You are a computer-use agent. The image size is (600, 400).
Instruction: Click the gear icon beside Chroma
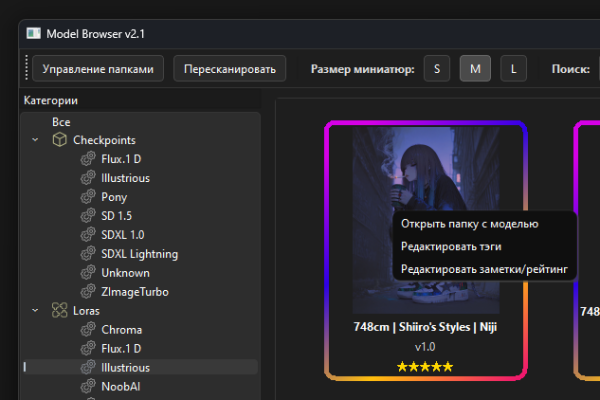[x=88, y=330]
